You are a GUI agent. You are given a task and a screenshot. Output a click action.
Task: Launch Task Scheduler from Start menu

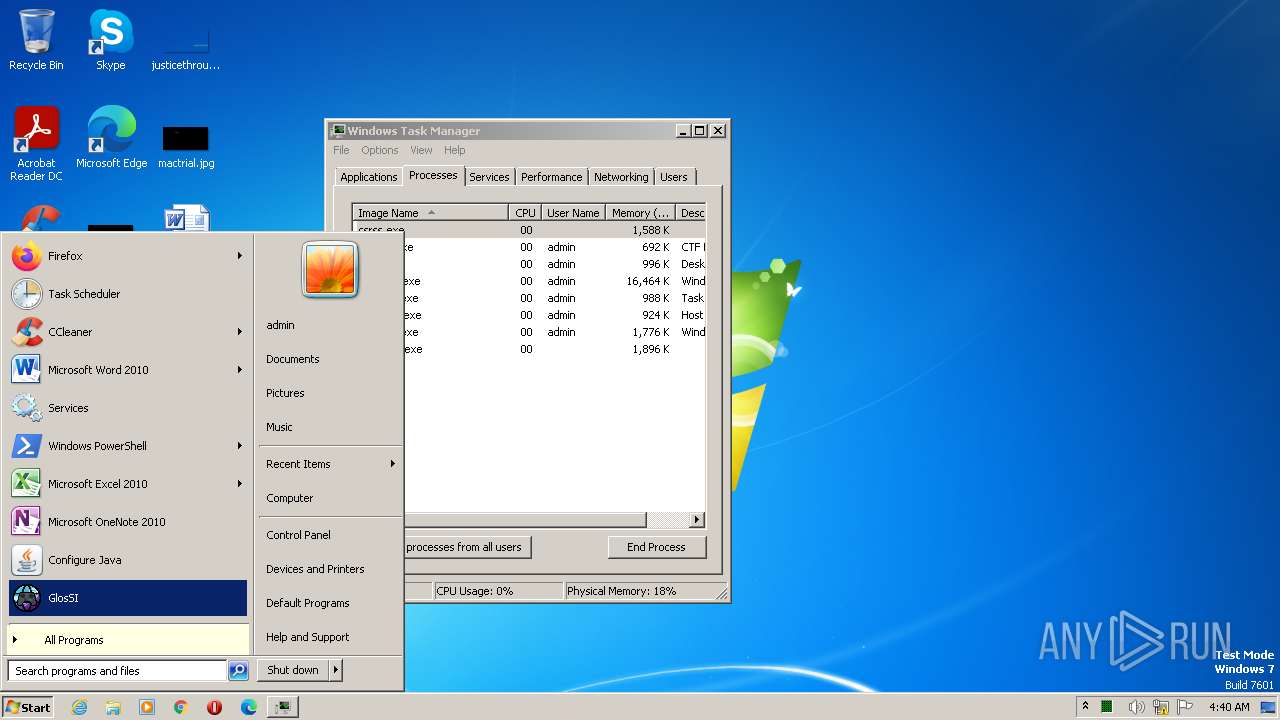128,294
